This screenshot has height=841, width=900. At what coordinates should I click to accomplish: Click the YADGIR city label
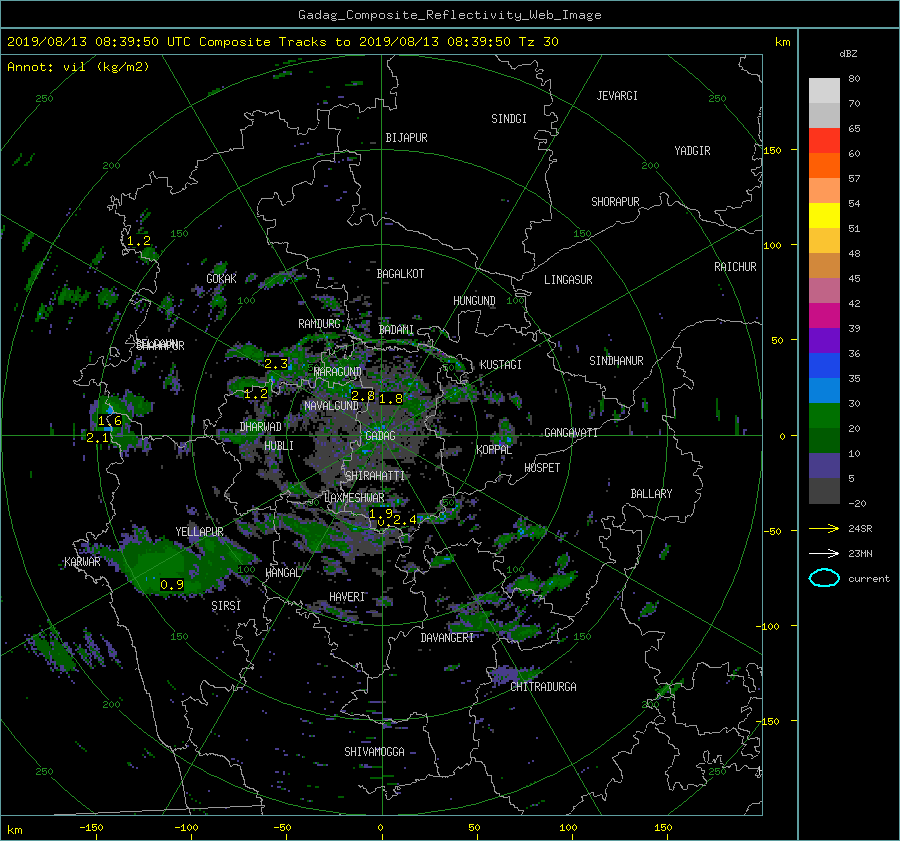(692, 151)
